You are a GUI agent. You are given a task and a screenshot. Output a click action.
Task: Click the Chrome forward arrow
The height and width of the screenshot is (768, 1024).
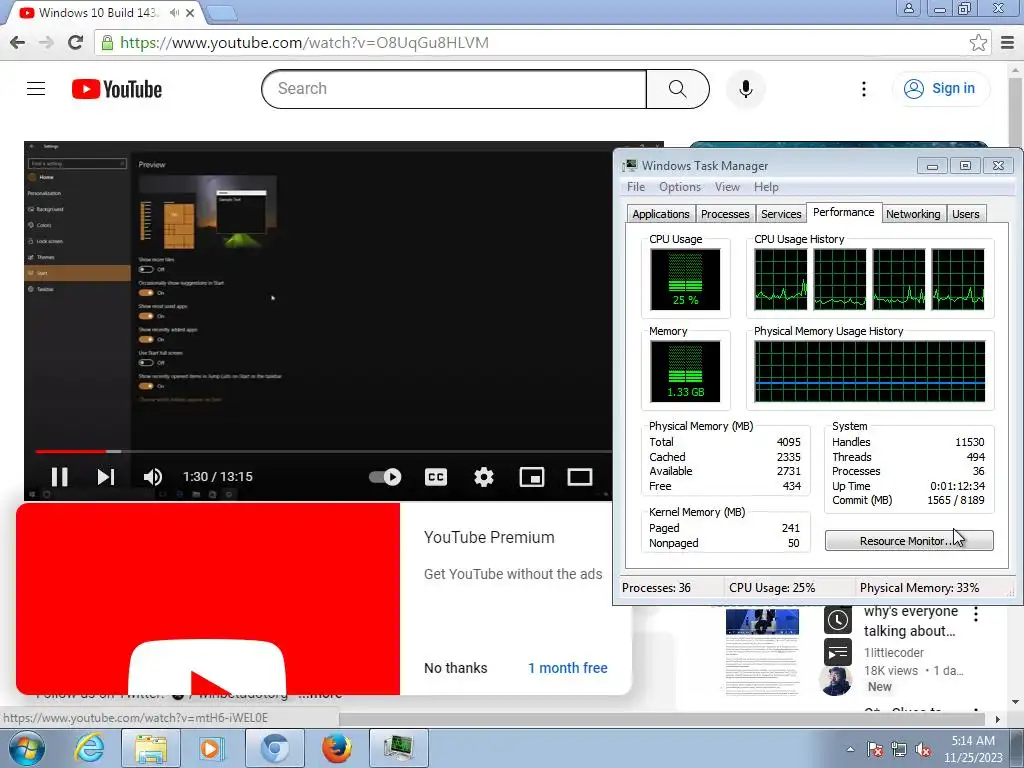[x=46, y=42]
